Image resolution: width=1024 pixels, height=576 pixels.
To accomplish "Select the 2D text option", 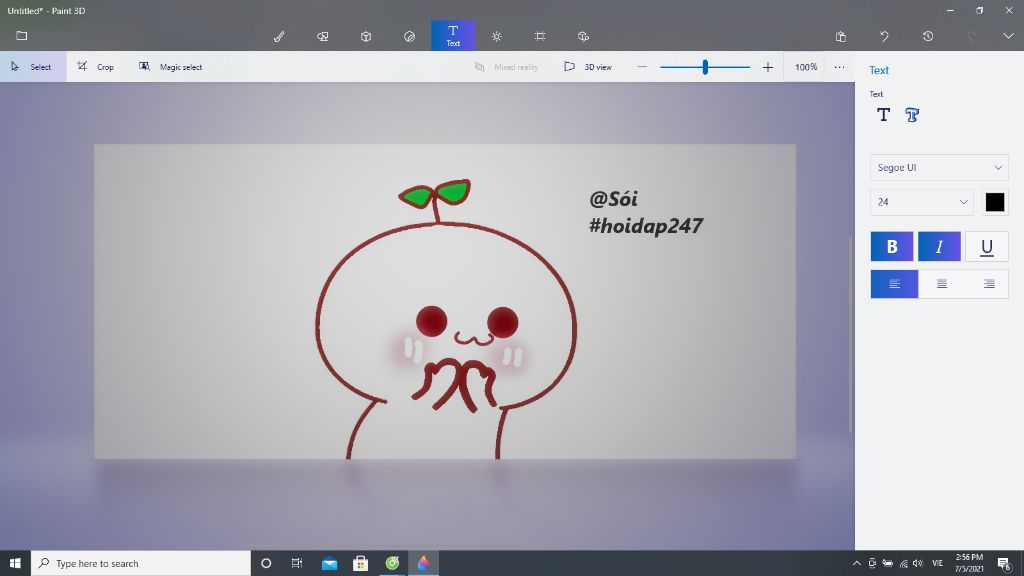I will click(884, 115).
